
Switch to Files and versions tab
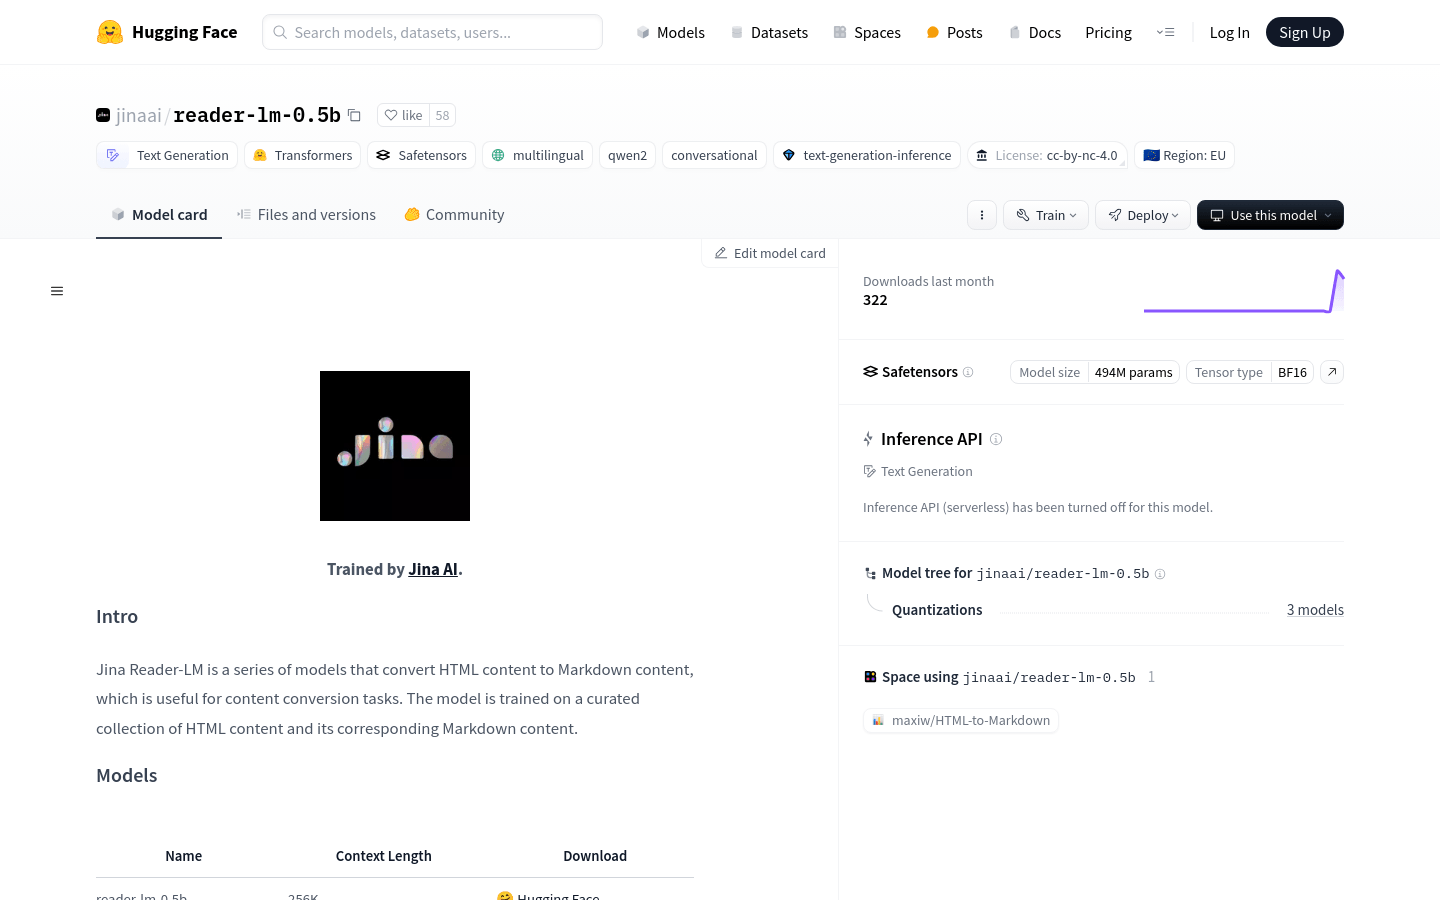click(x=306, y=214)
